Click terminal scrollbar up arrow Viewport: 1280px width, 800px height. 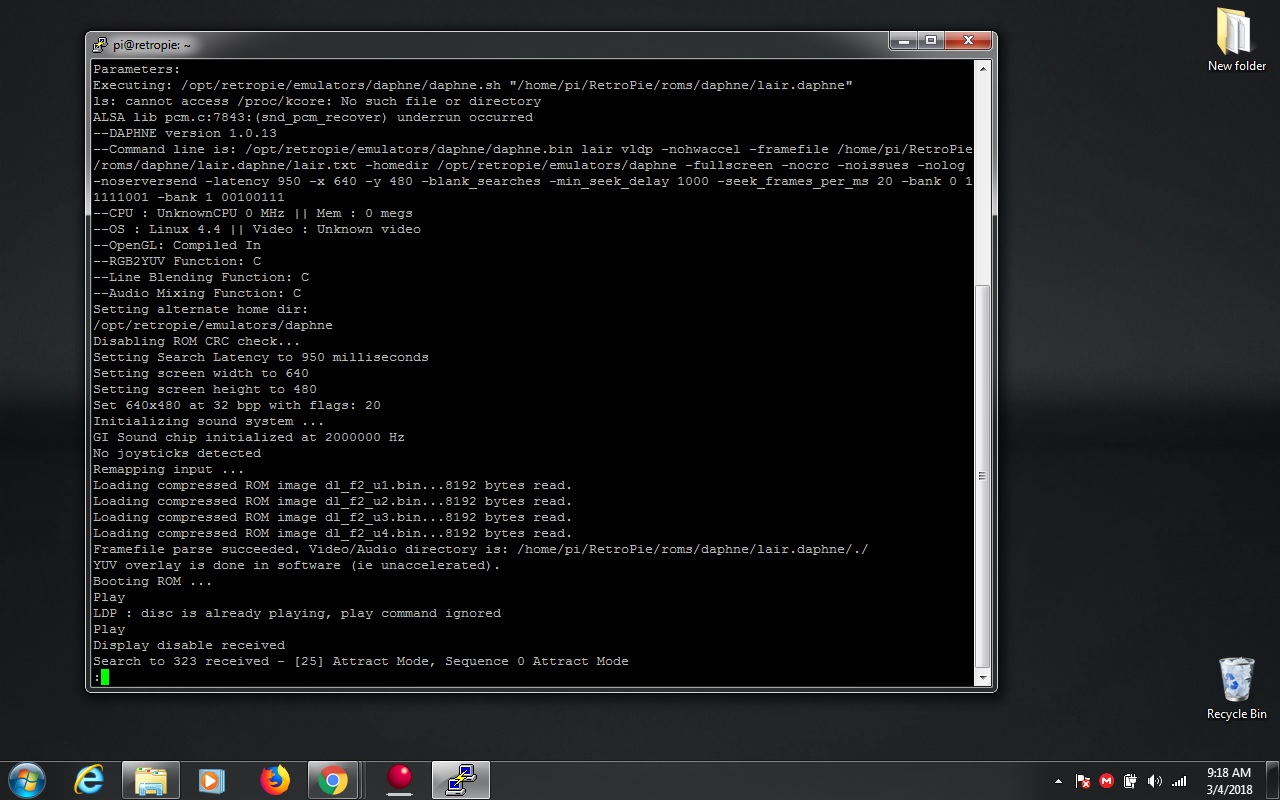tap(983, 69)
